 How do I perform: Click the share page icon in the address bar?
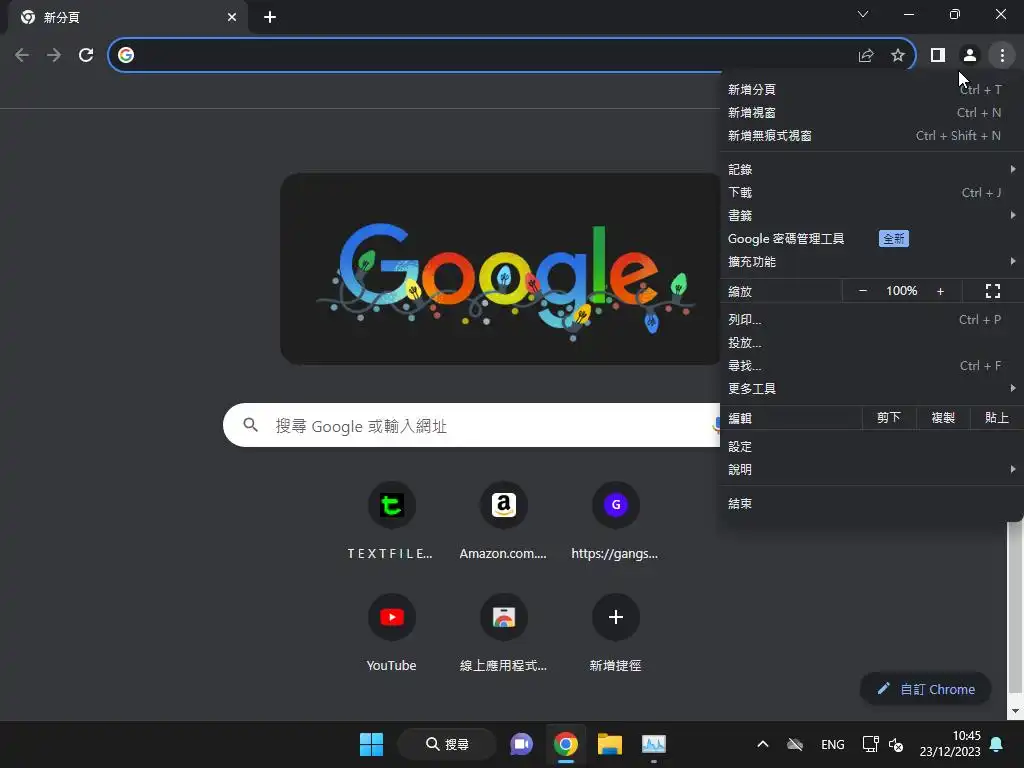click(x=866, y=56)
